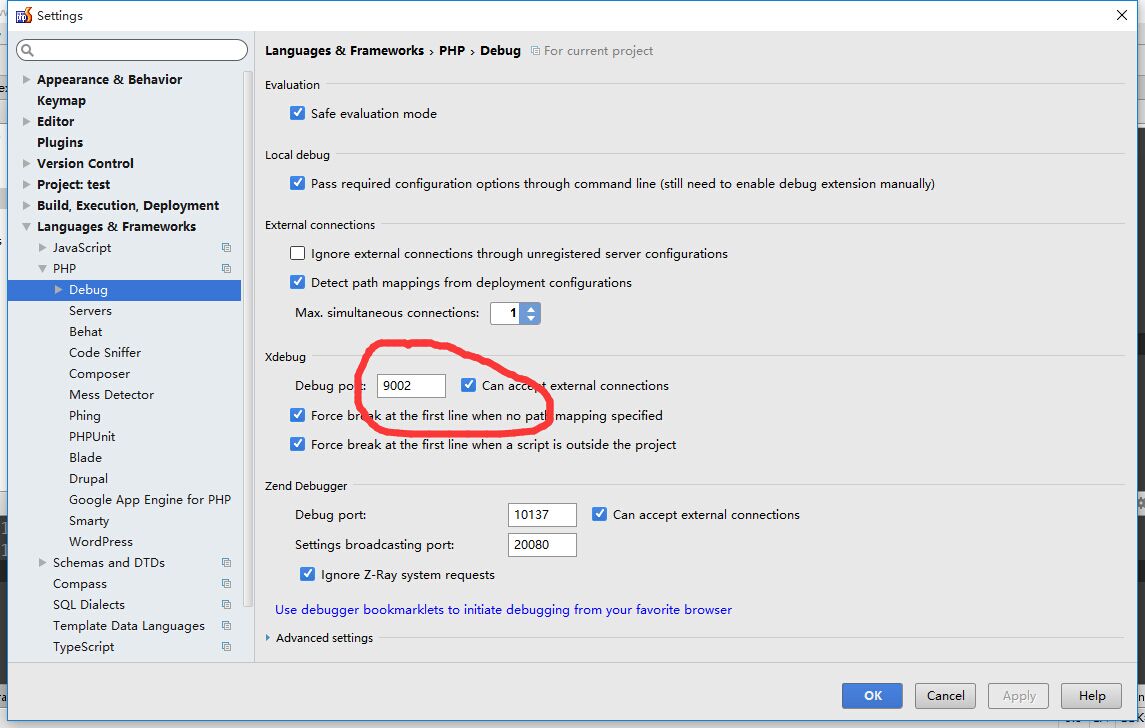Screen dimensions: 1145x728
Task: Click the OK button
Action: (872, 696)
